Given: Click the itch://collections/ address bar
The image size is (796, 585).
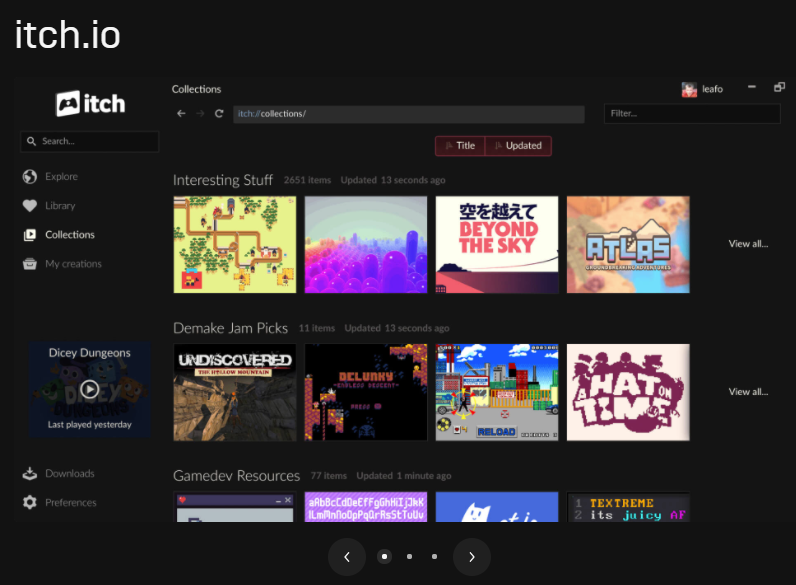Looking at the screenshot, I should [x=409, y=114].
